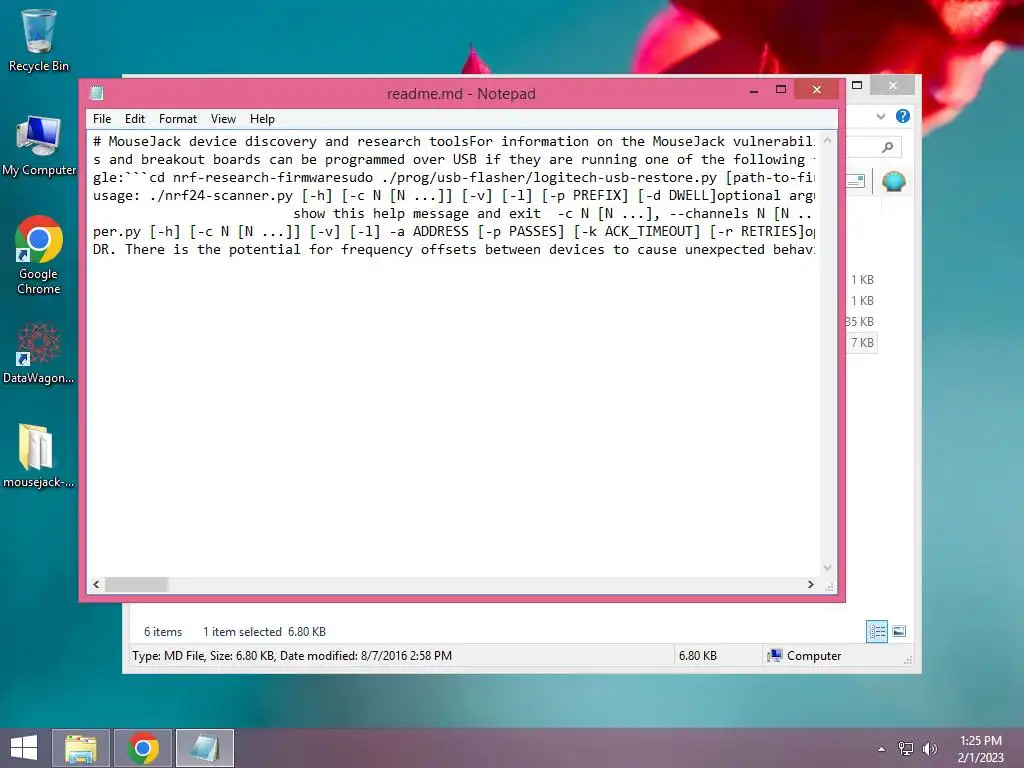Click the Explorer search magnifier icon
1024x768 pixels.
click(887, 147)
